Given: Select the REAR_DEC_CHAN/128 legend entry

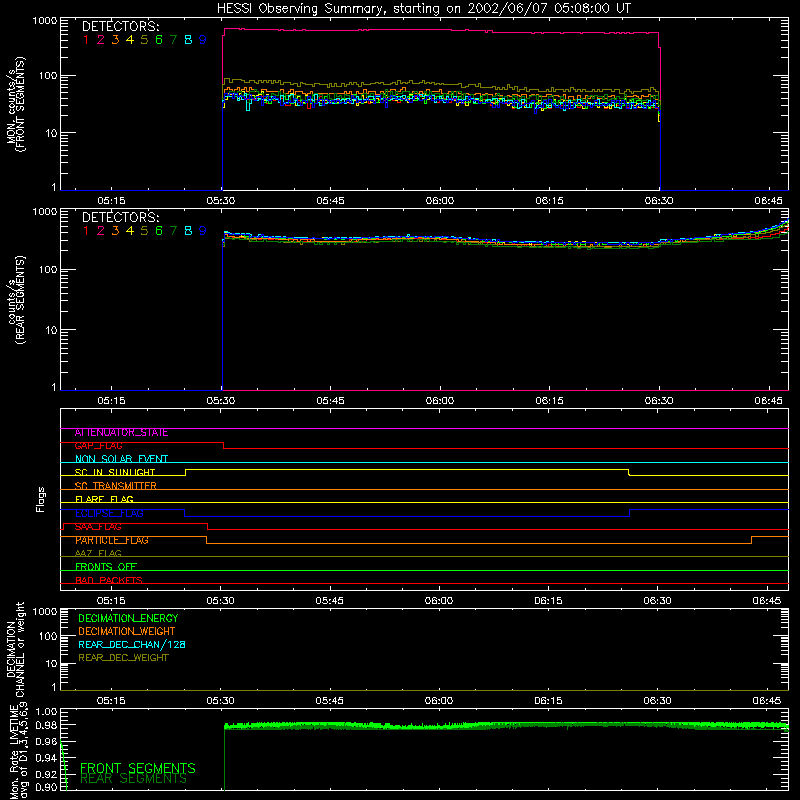Looking at the screenshot, I should point(132,645).
